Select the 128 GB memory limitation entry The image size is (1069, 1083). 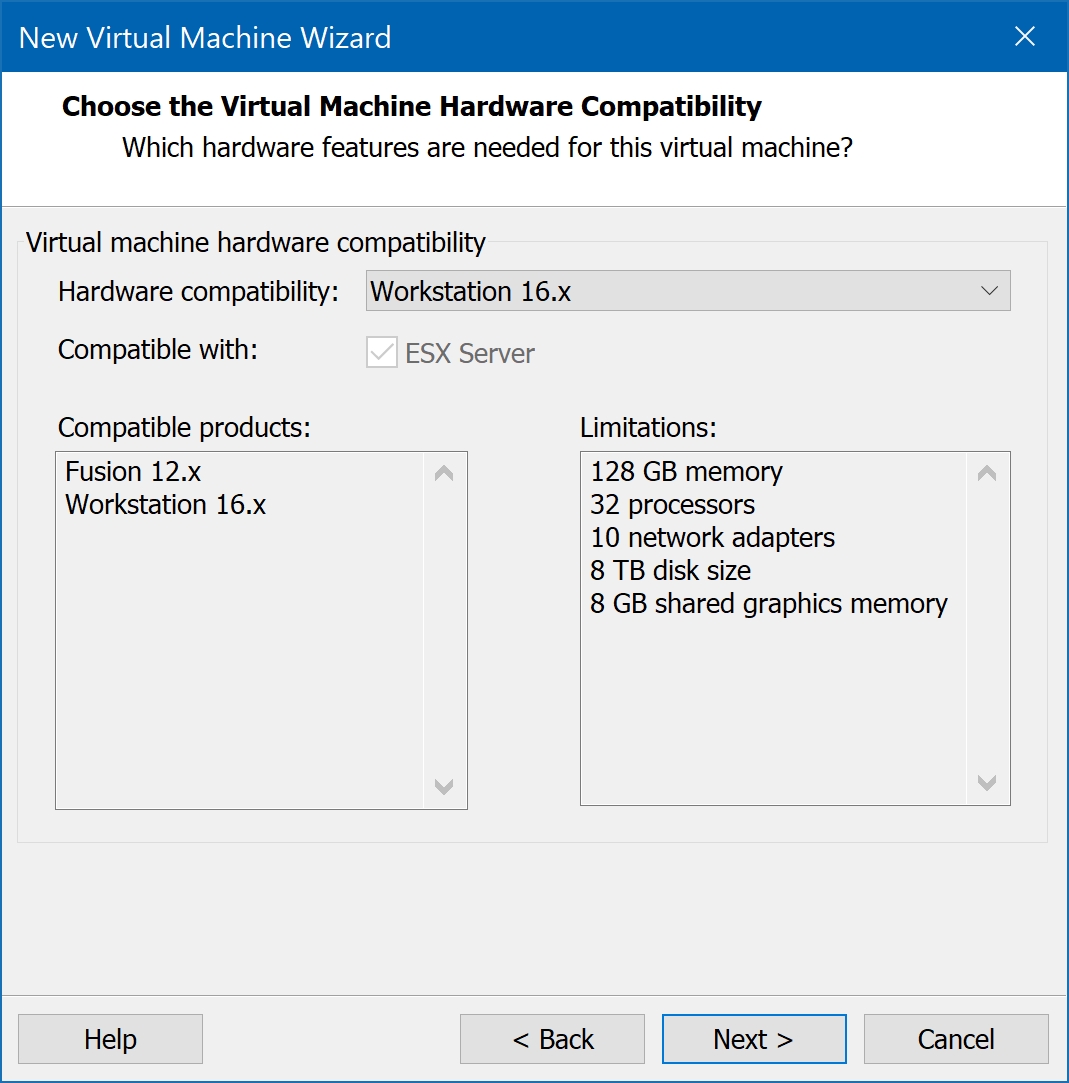pos(686,472)
